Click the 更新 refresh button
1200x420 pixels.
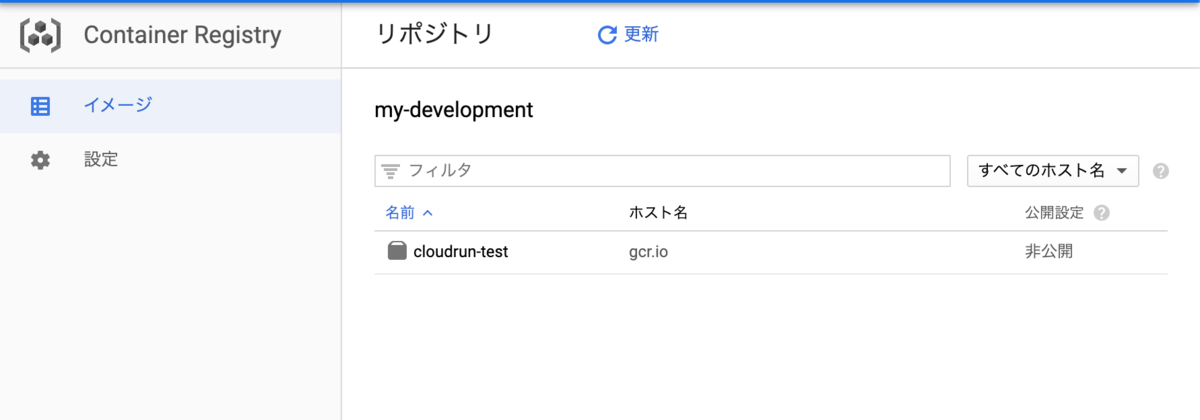[628, 35]
